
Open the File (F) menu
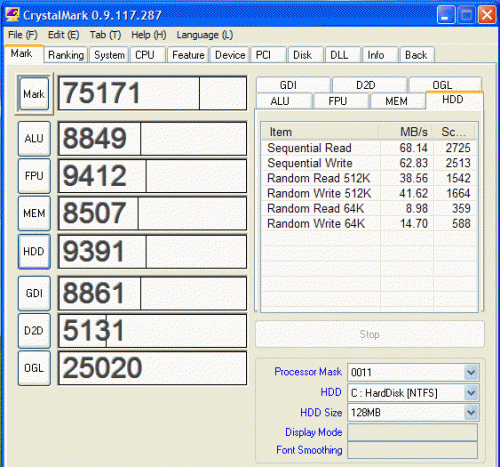(x=23, y=35)
